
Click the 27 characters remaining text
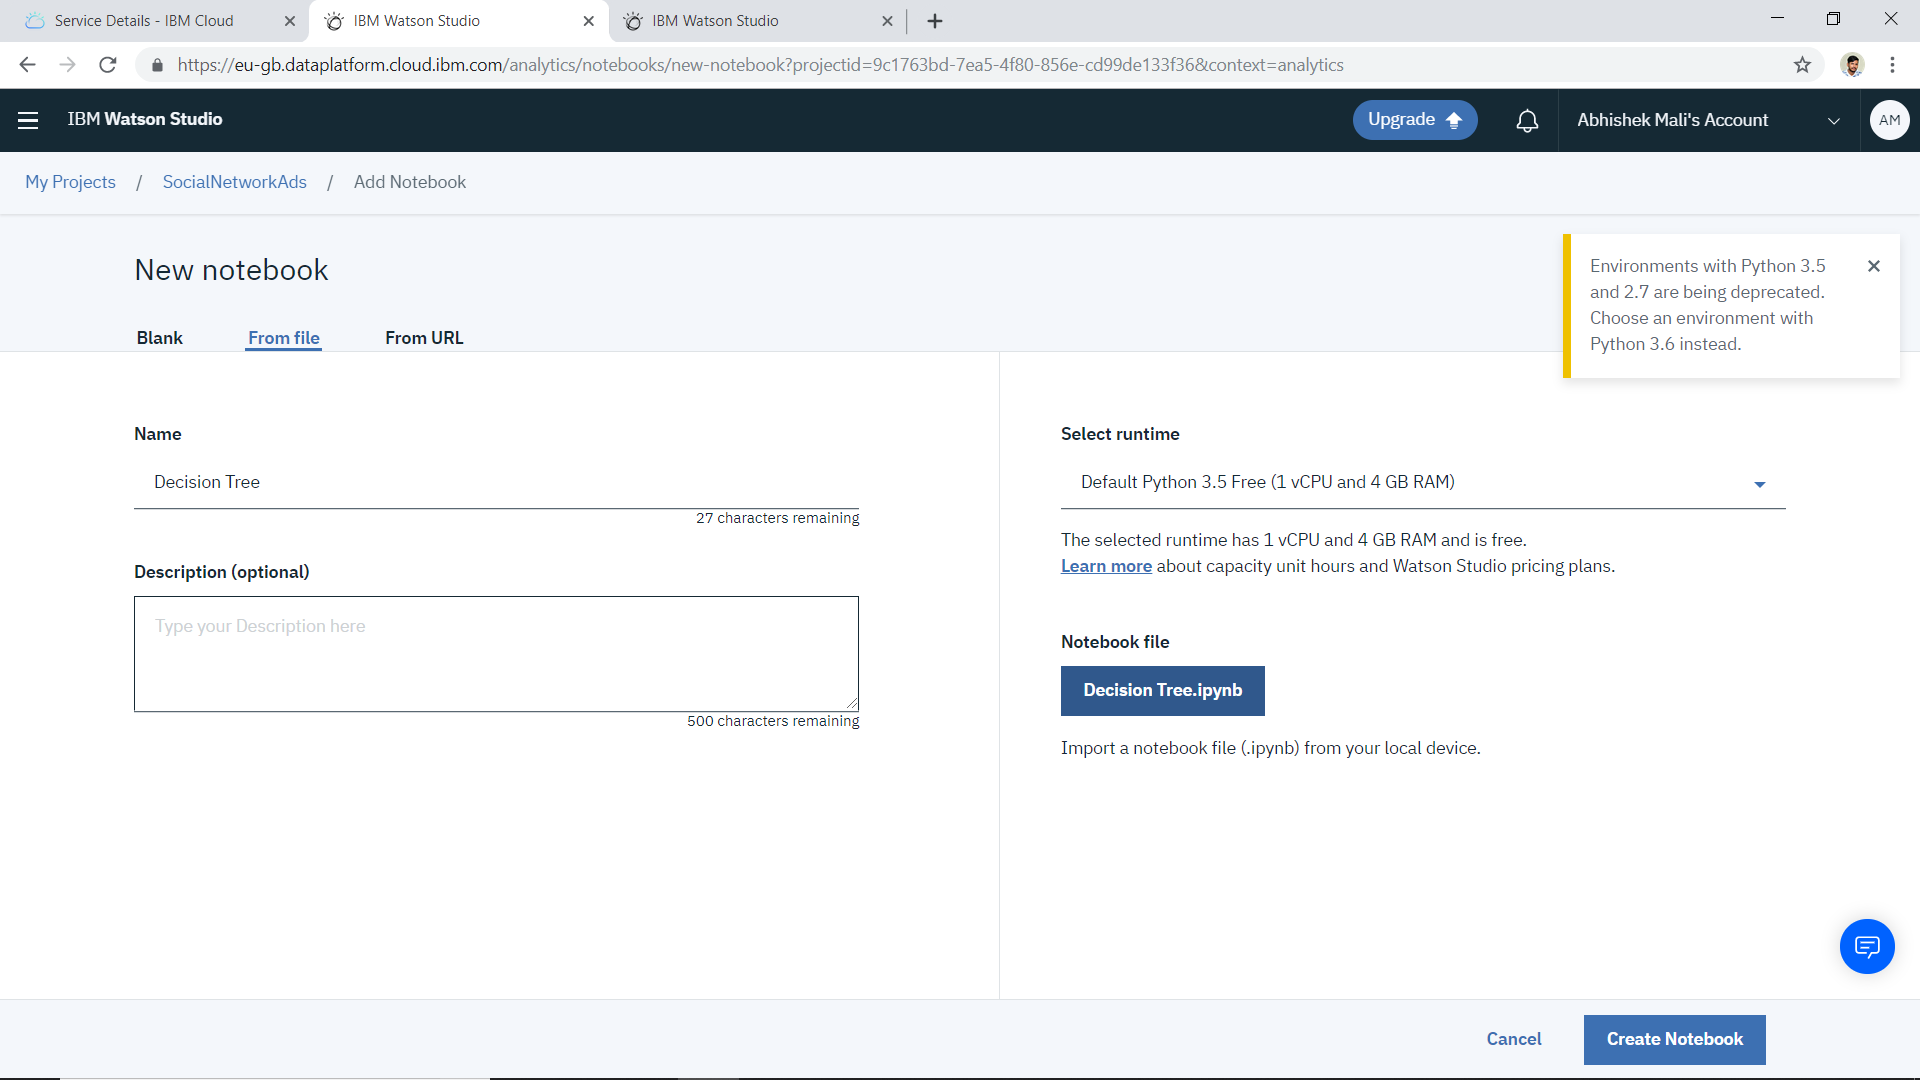click(x=778, y=518)
